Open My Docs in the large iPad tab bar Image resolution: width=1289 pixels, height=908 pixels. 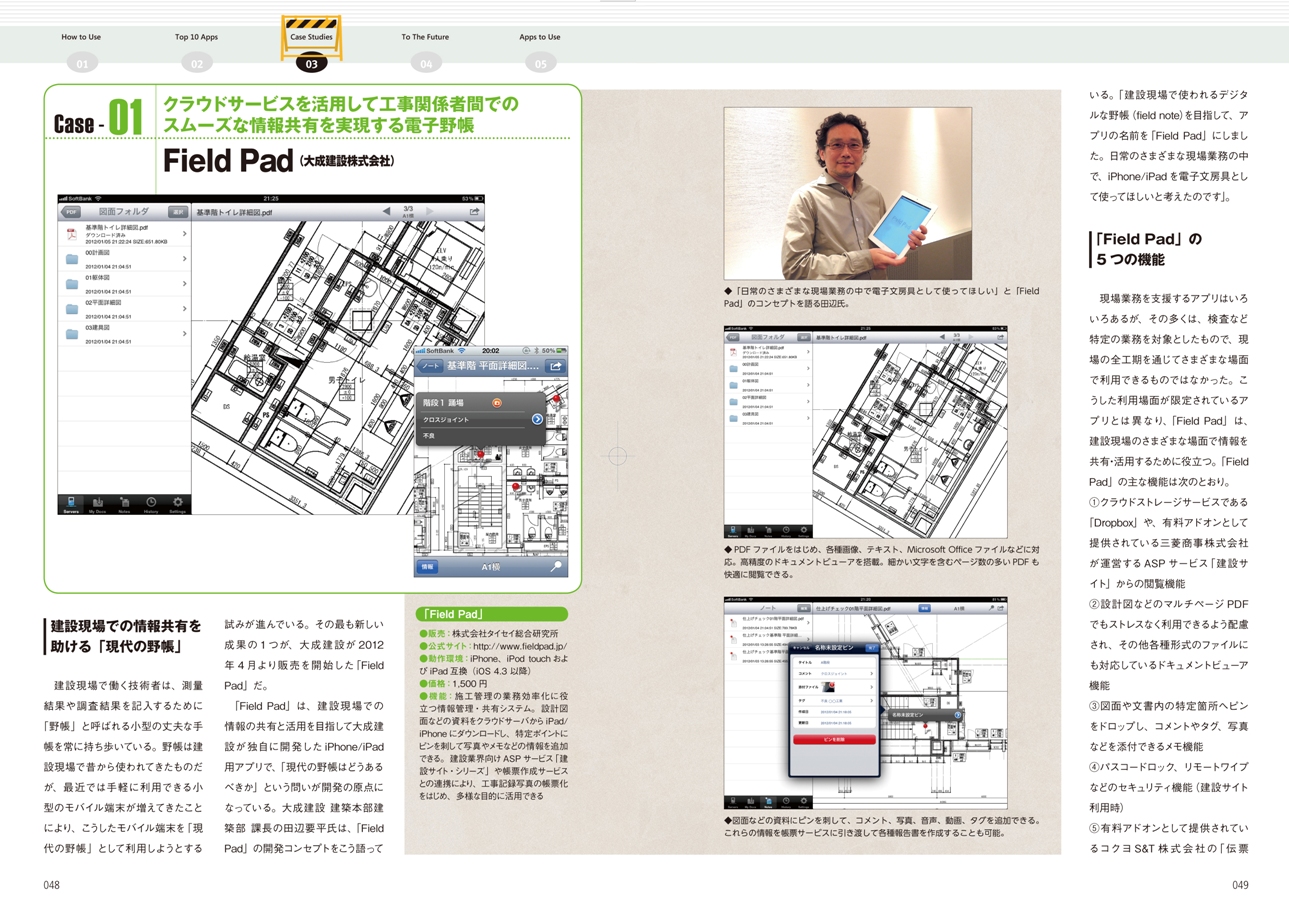point(98,503)
